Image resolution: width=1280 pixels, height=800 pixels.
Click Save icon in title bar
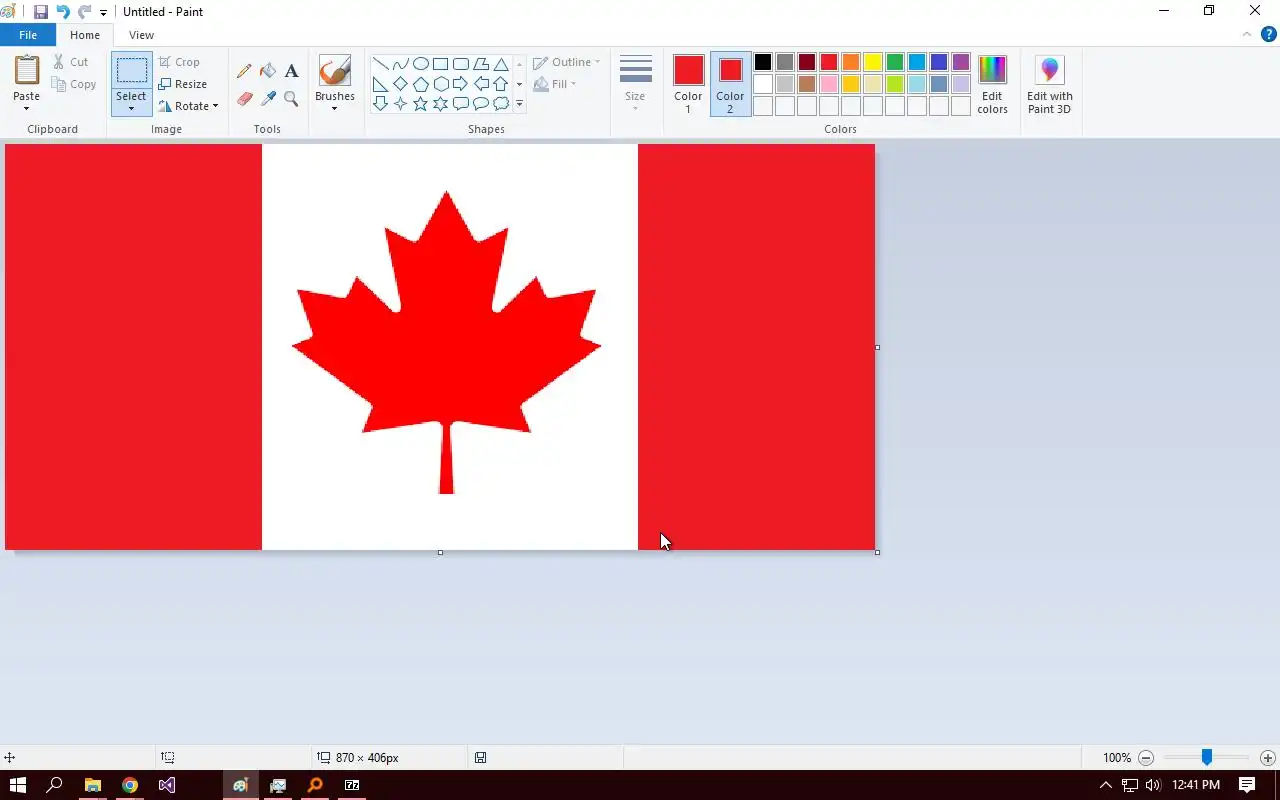click(x=41, y=12)
